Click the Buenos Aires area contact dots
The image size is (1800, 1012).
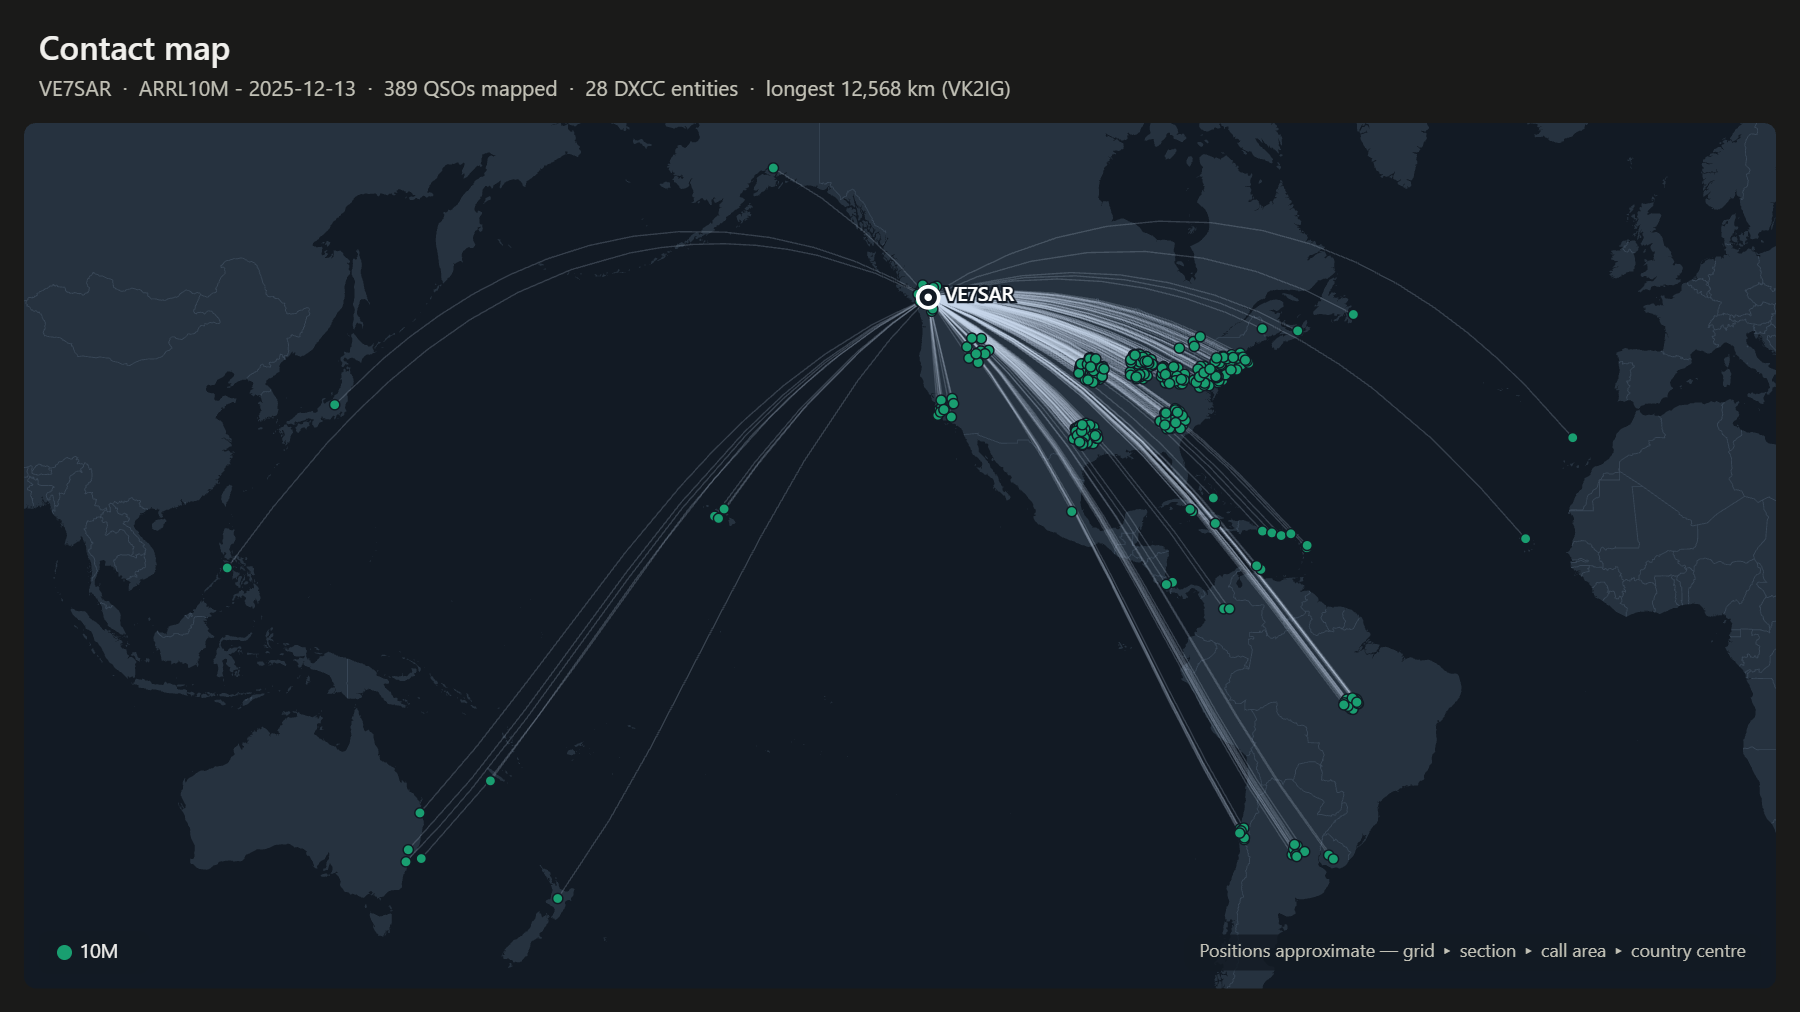(x=1297, y=851)
